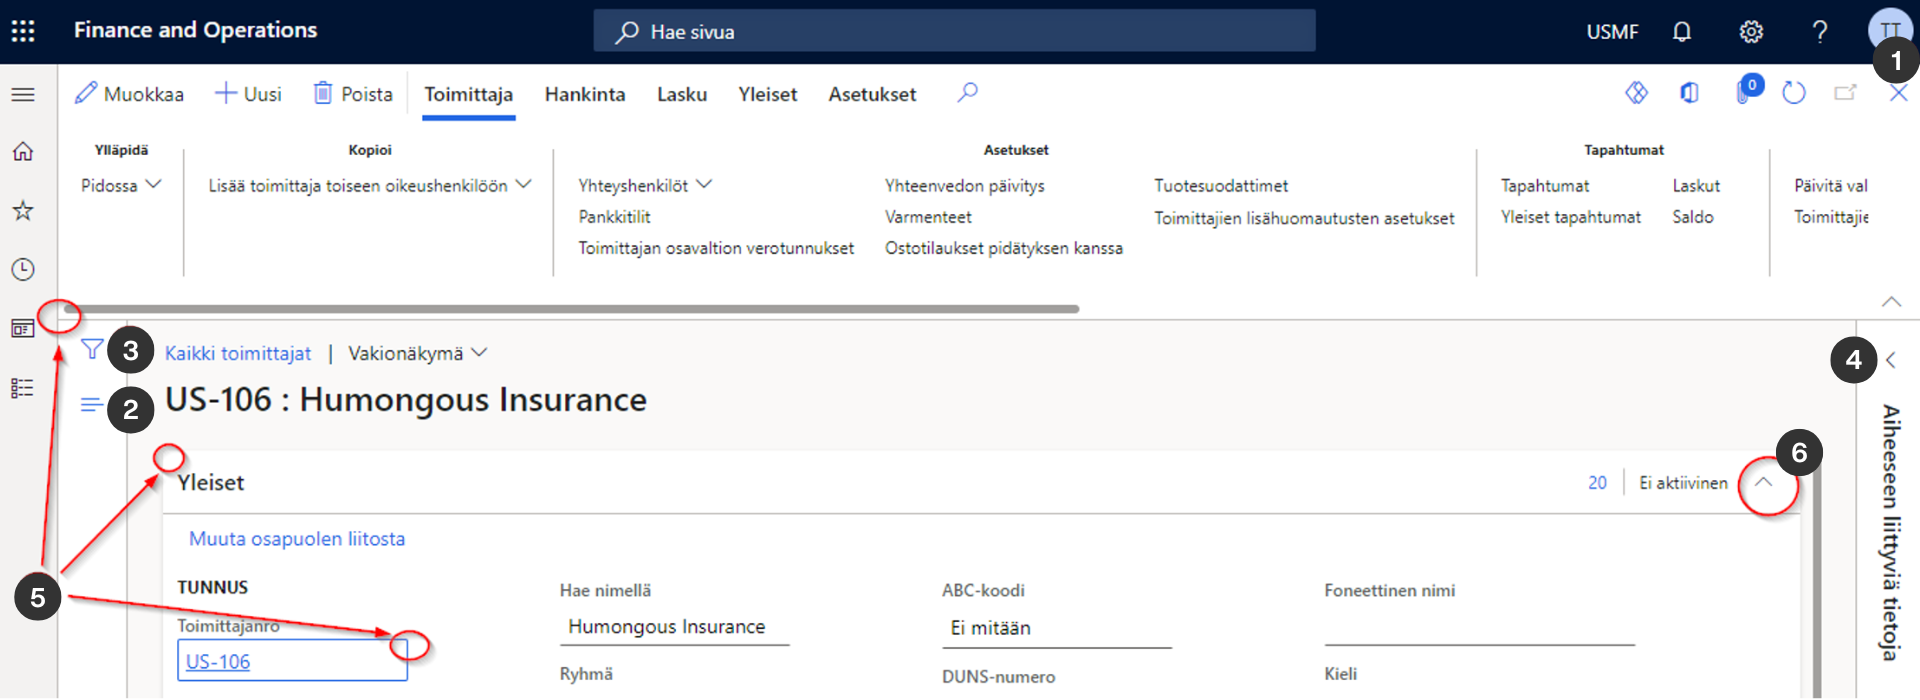Screen dimensions: 1920x700
Task: Click the page vertical scrollbar
Action: (x=1816, y=580)
